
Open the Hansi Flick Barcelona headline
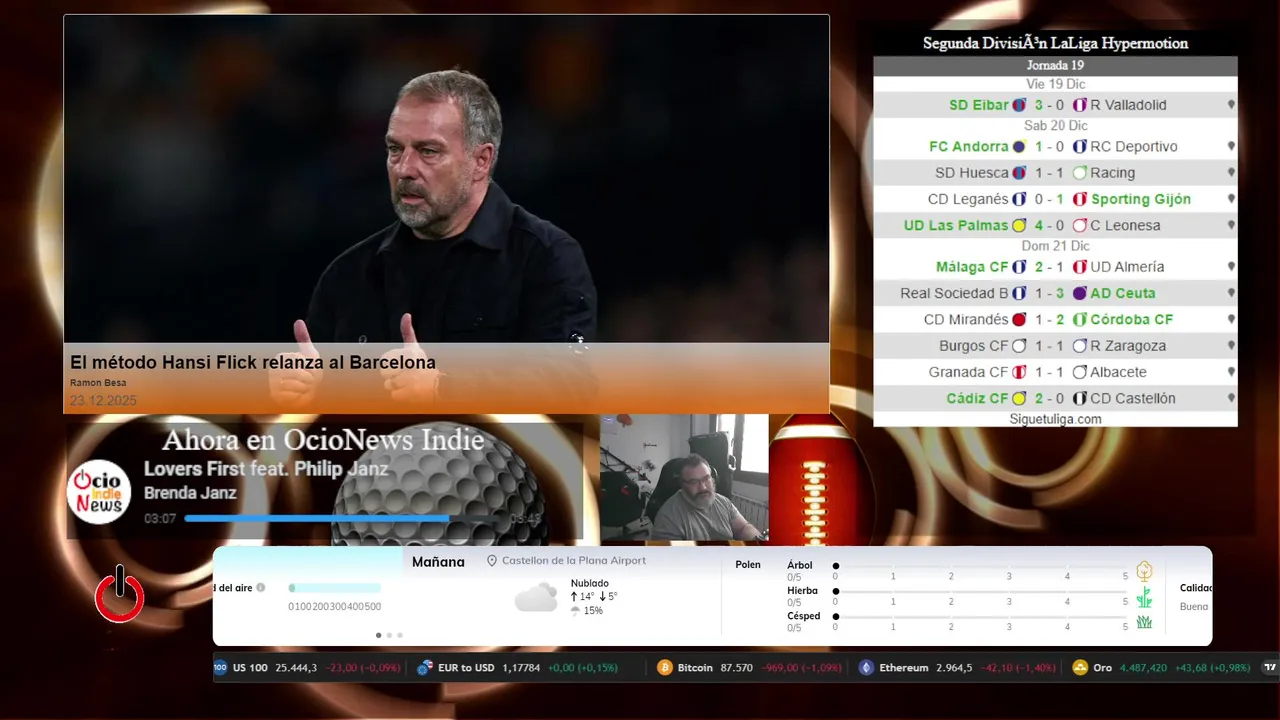point(253,363)
